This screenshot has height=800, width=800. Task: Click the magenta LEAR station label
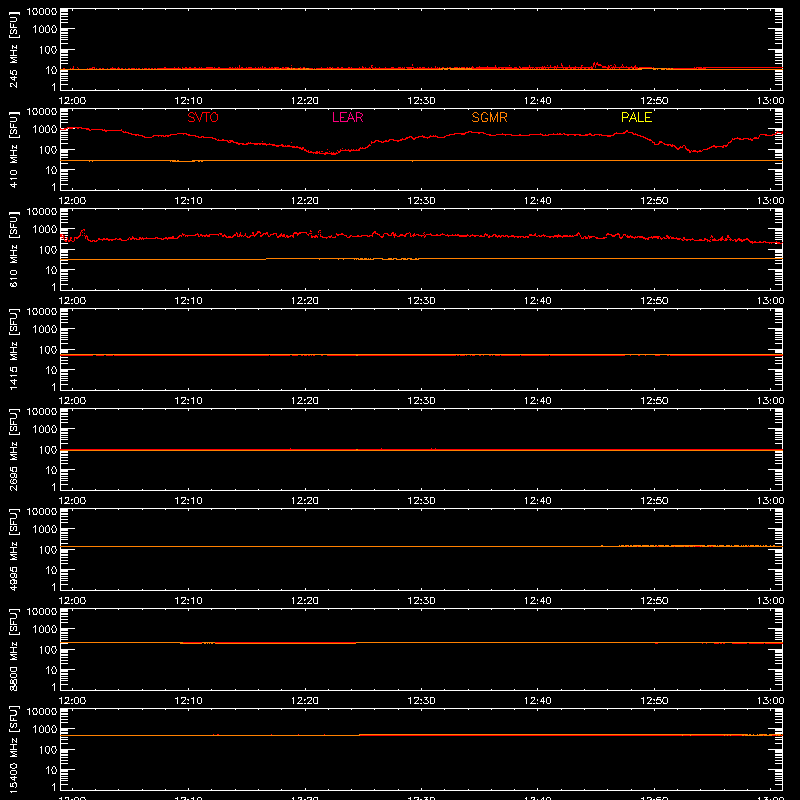[x=347, y=117]
